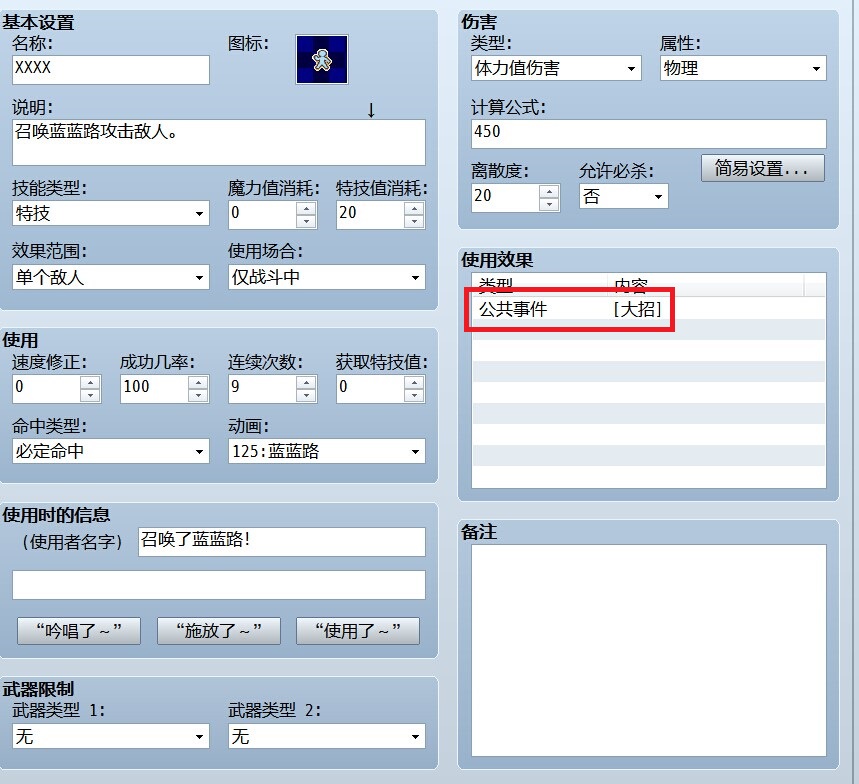This screenshot has height=784, width=859.
Task: Increase 离散度 with the up arrow
Action: click(x=549, y=191)
